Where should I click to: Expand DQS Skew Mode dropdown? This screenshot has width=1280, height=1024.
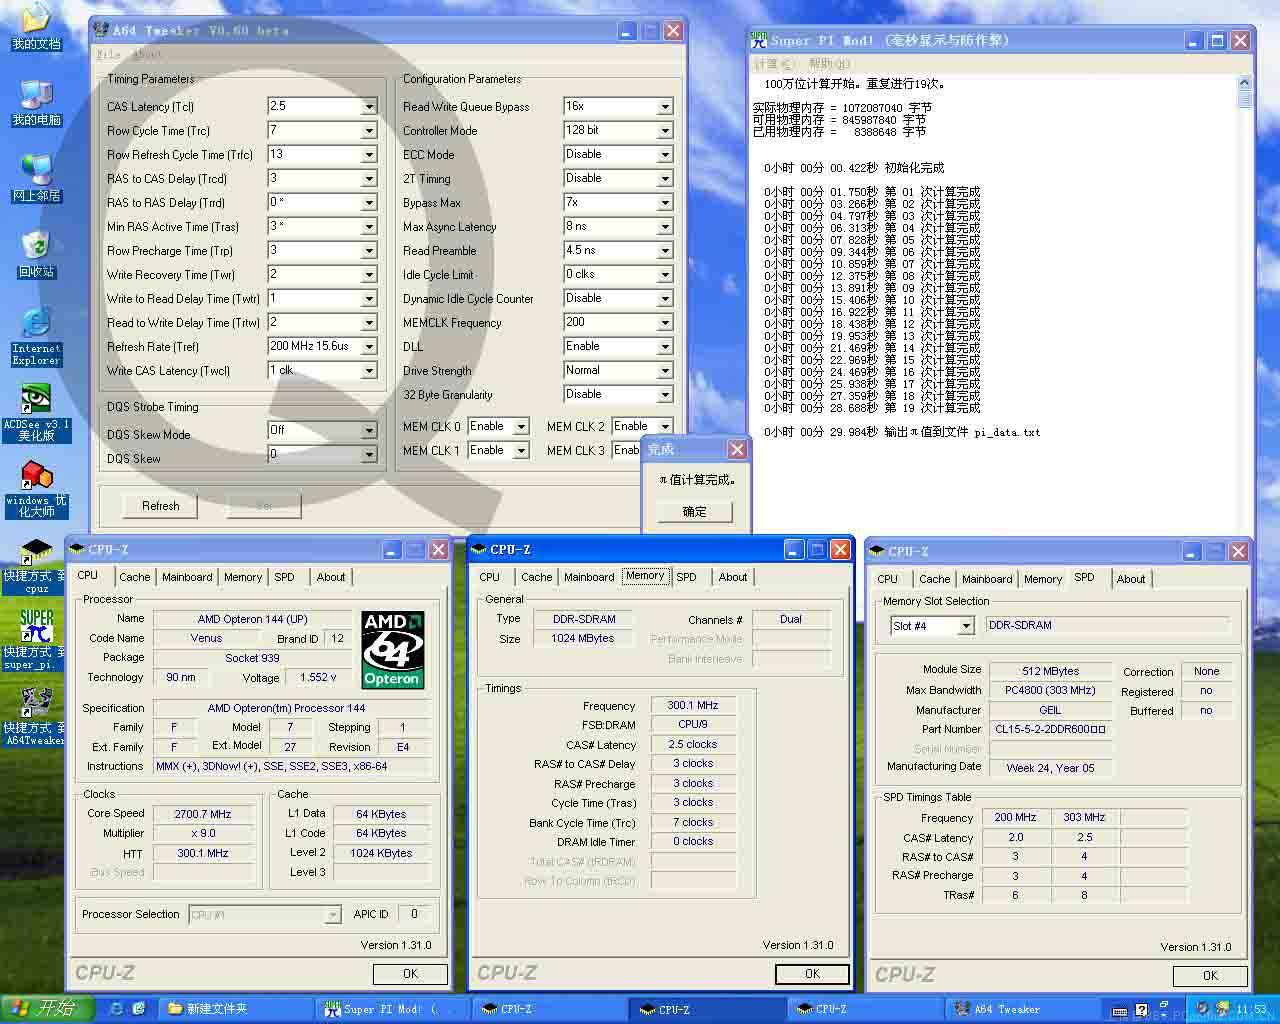(x=369, y=431)
